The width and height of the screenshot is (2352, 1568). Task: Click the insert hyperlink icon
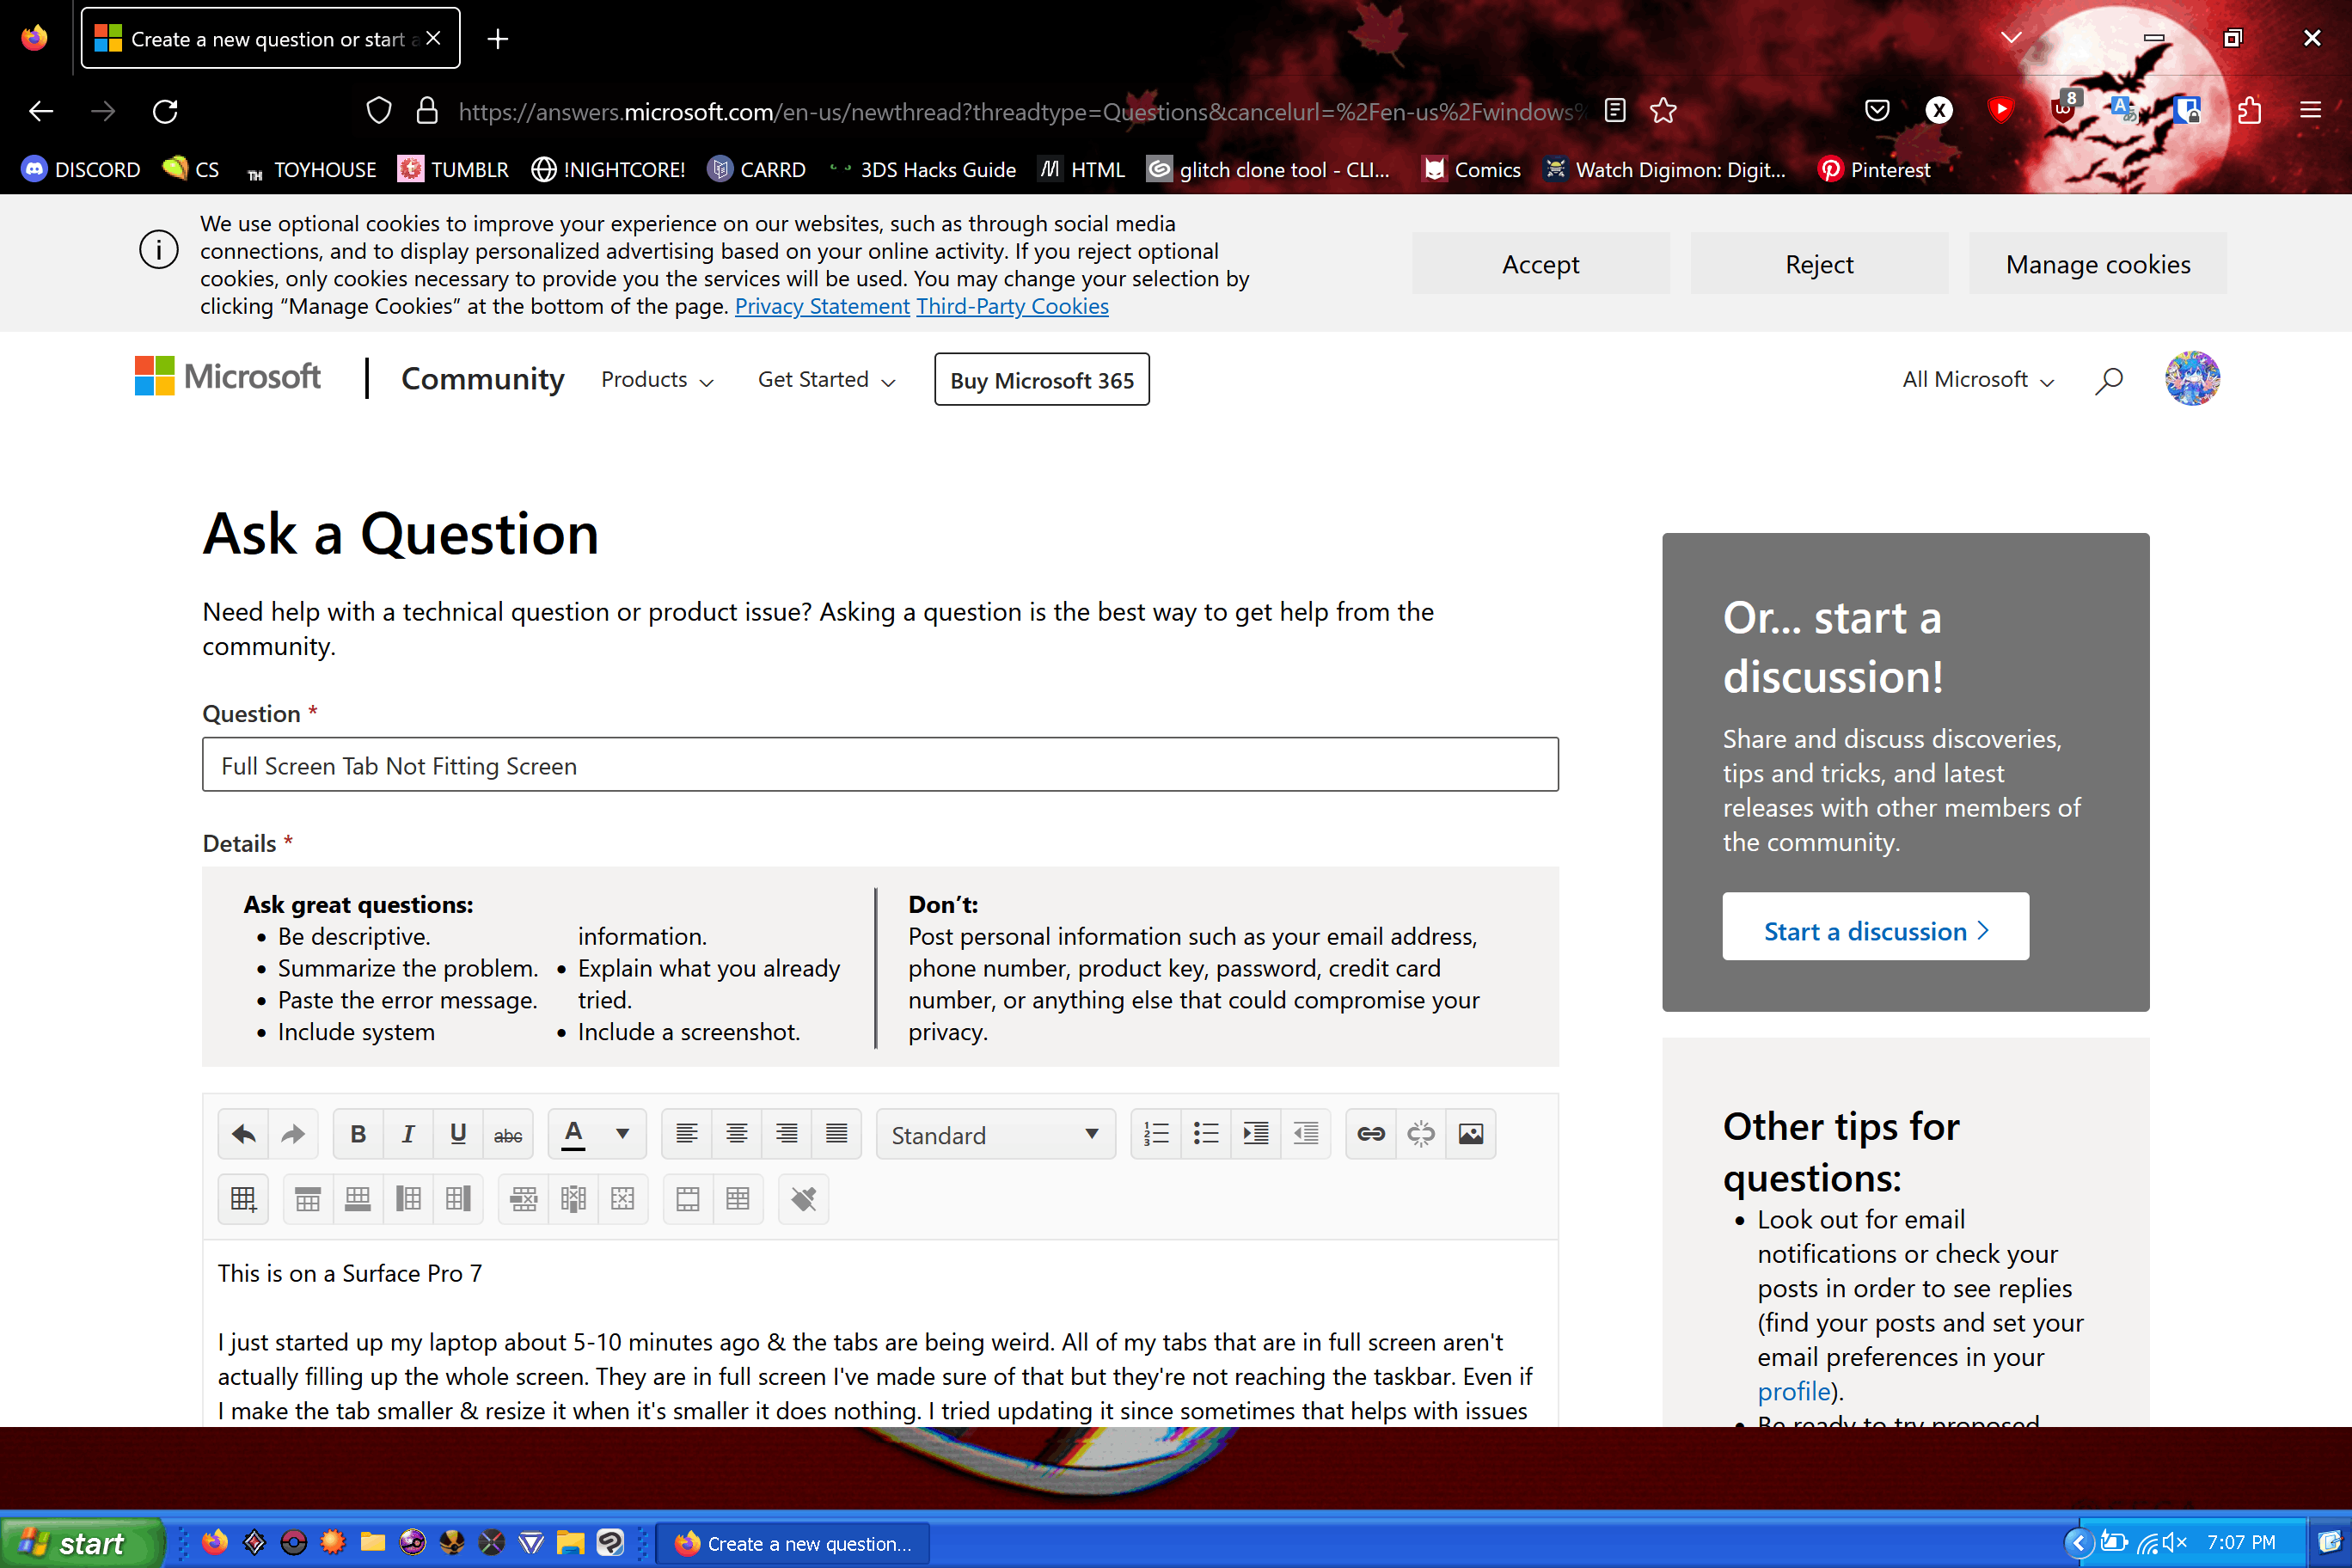point(1370,1133)
